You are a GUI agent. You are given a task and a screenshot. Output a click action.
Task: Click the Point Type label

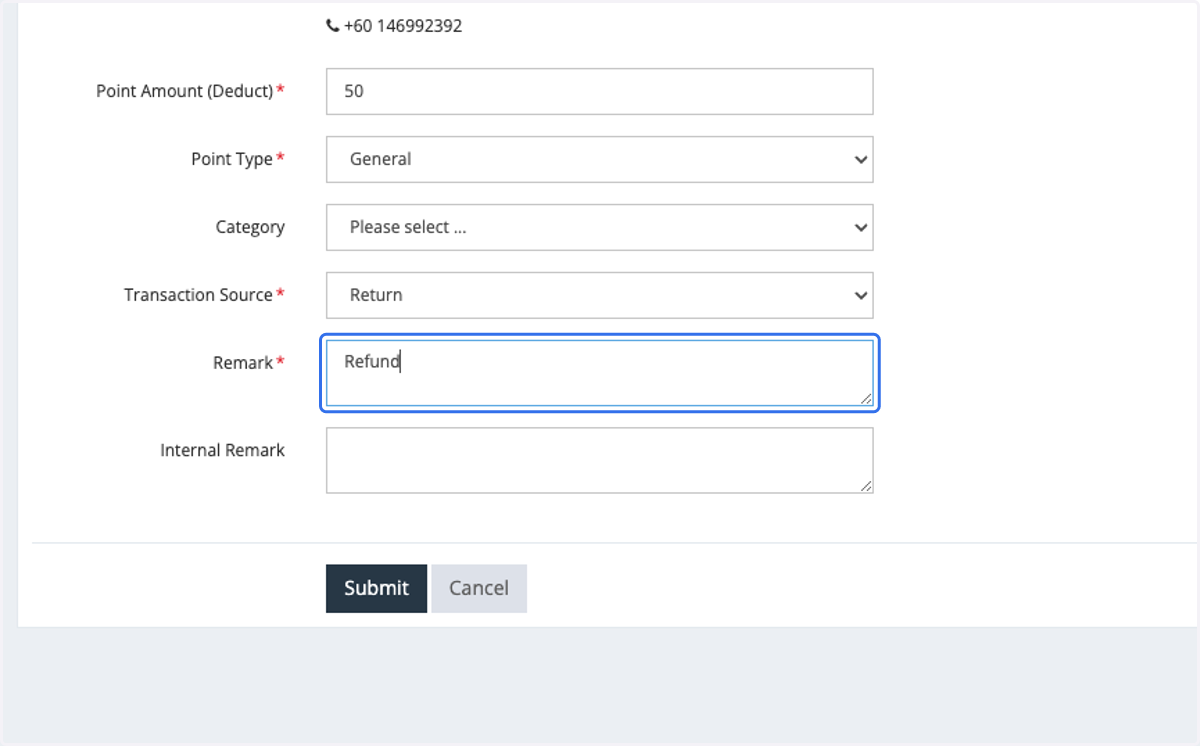click(232, 159)
